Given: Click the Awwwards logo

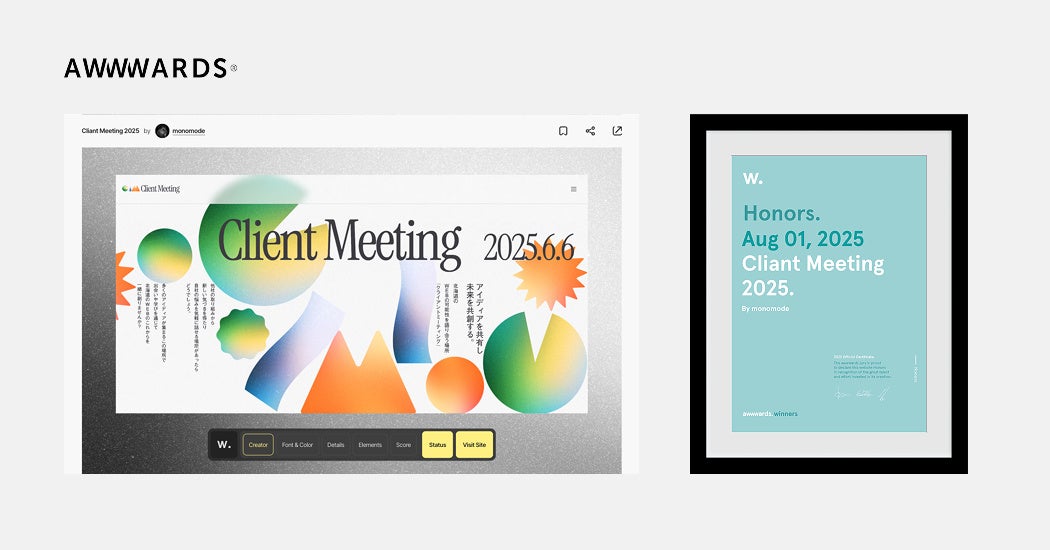Looking at the screenshot, I should [x=151, y=68].
